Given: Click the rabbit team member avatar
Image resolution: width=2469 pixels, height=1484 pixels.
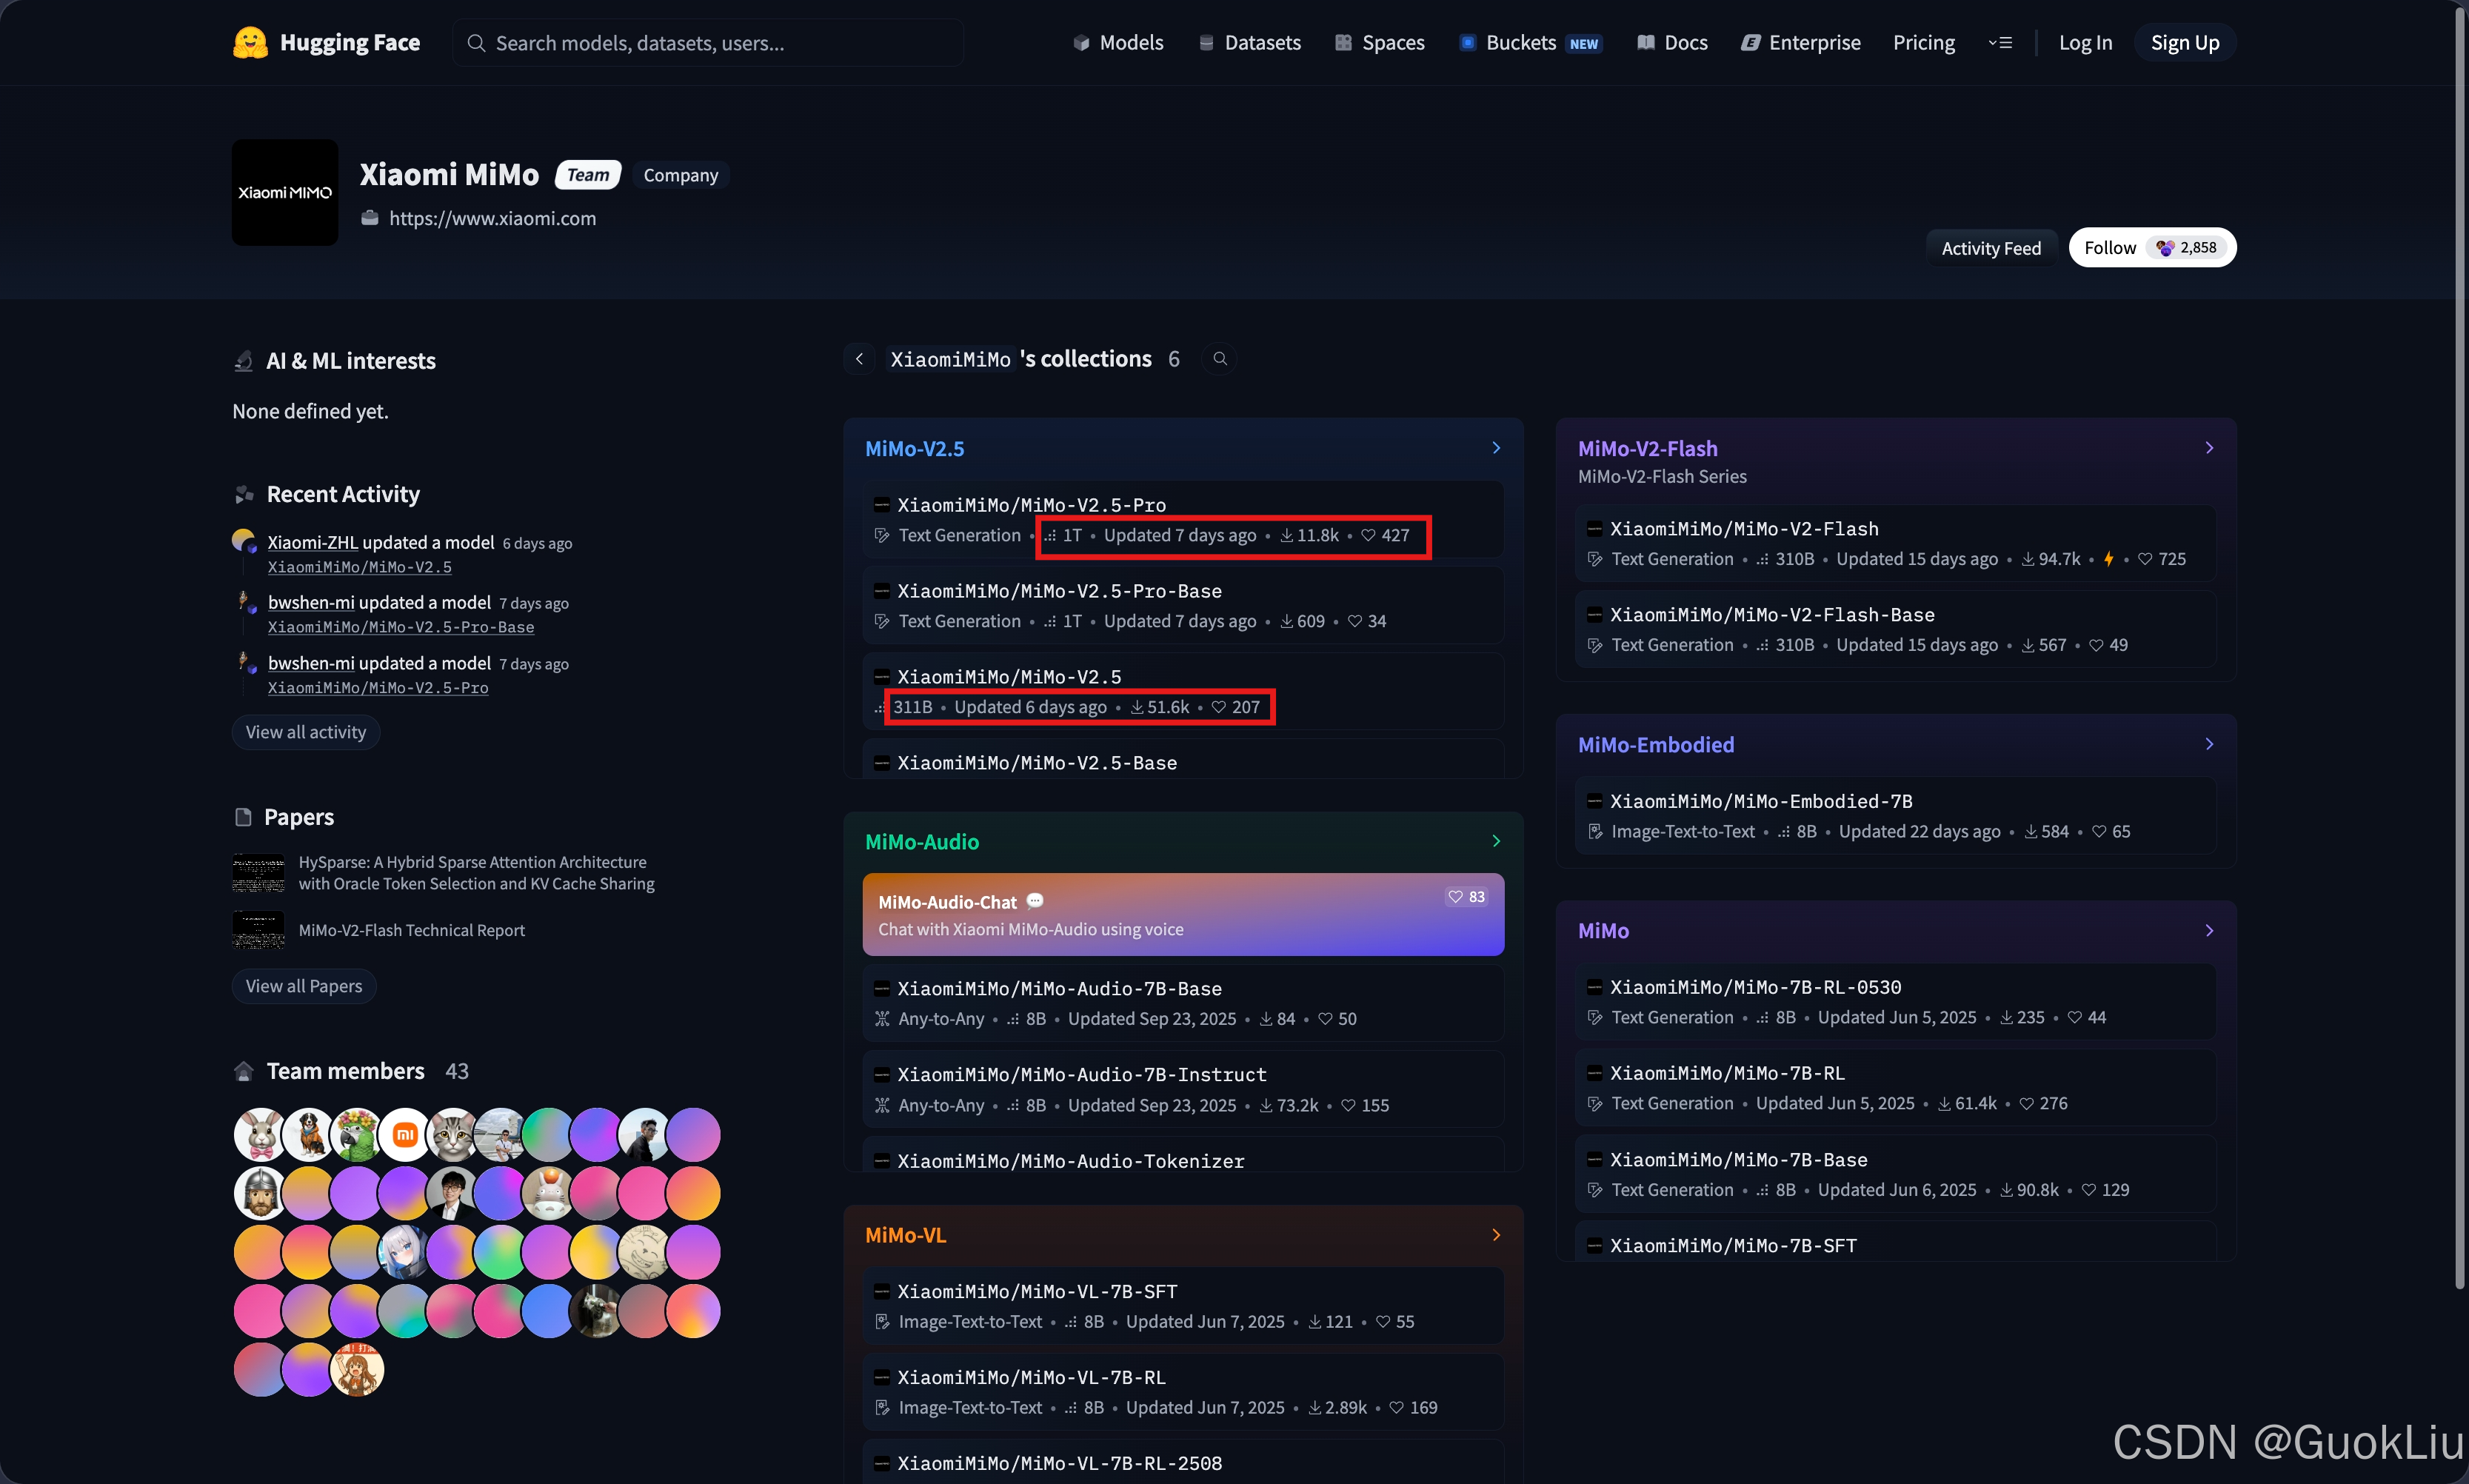Looking at the screenshot, I should [x=259, y=1135].
